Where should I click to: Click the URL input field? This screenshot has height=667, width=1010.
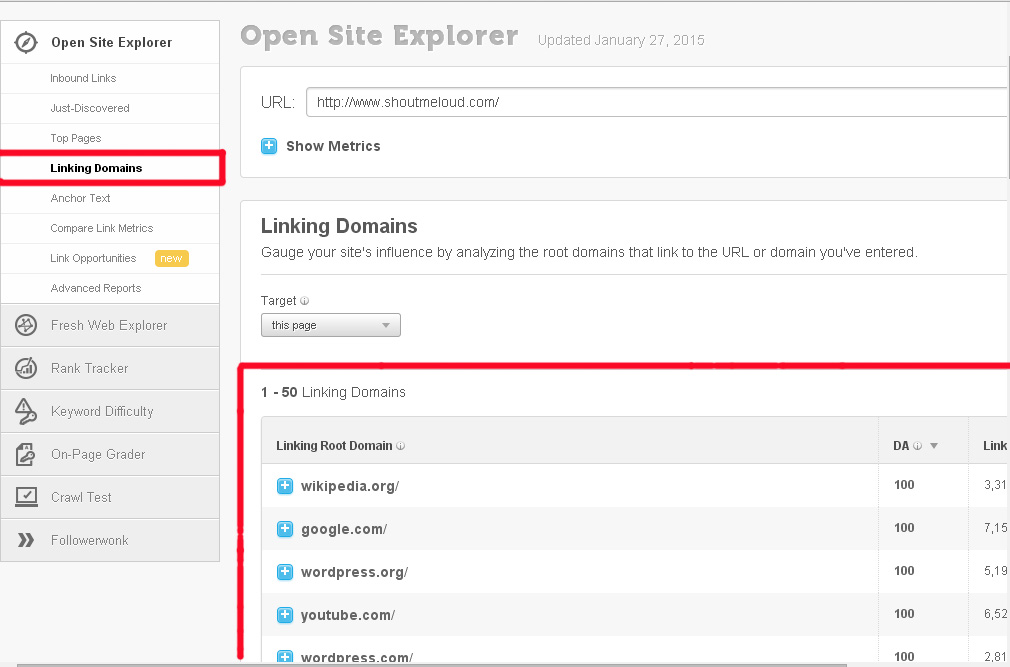point(655,102)
